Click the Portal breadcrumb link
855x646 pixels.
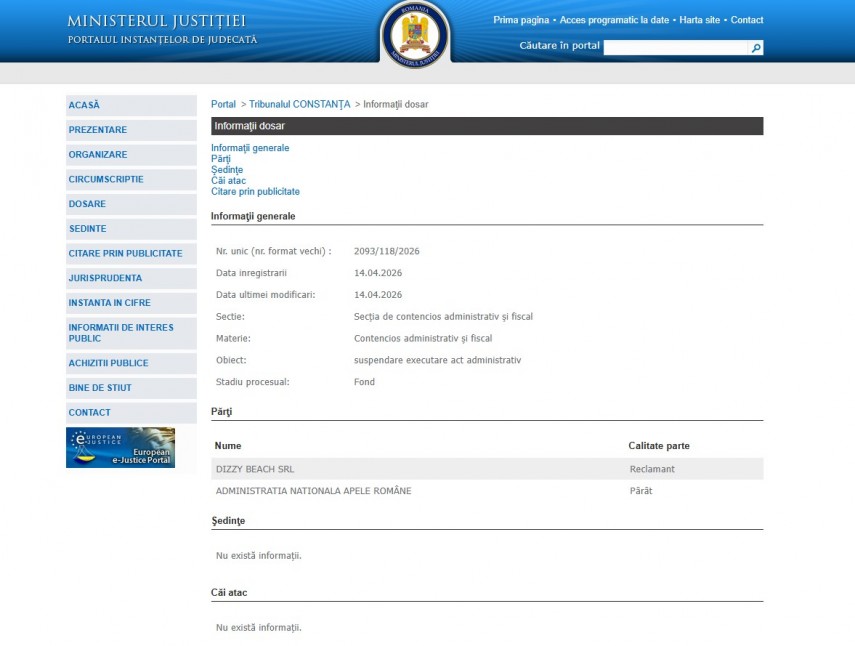223,105
